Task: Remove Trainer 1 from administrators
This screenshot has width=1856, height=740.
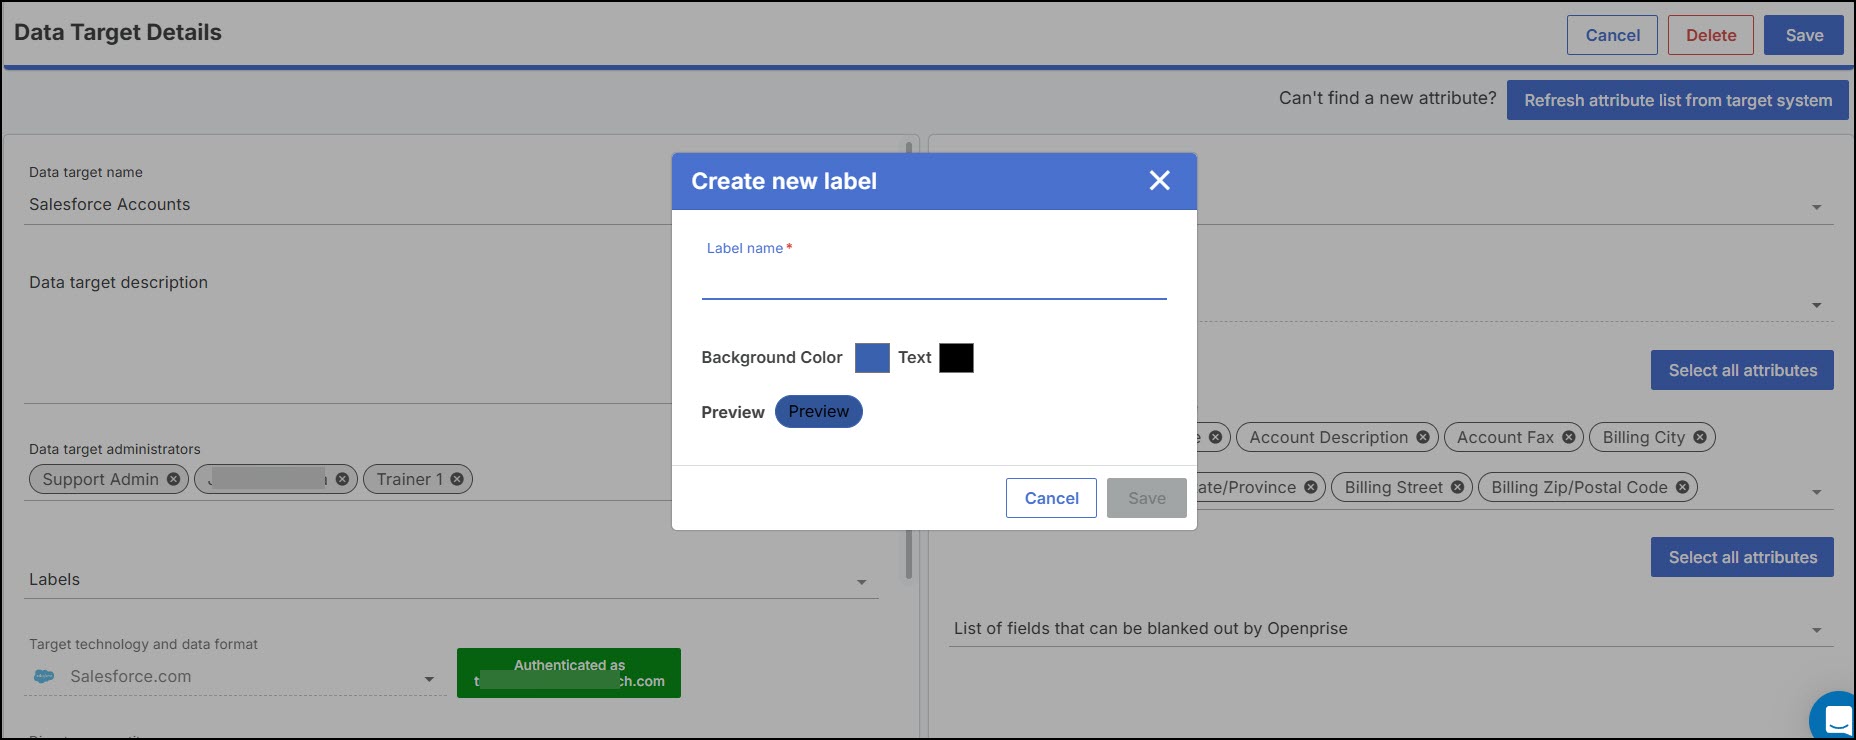Action: (457, 479)
